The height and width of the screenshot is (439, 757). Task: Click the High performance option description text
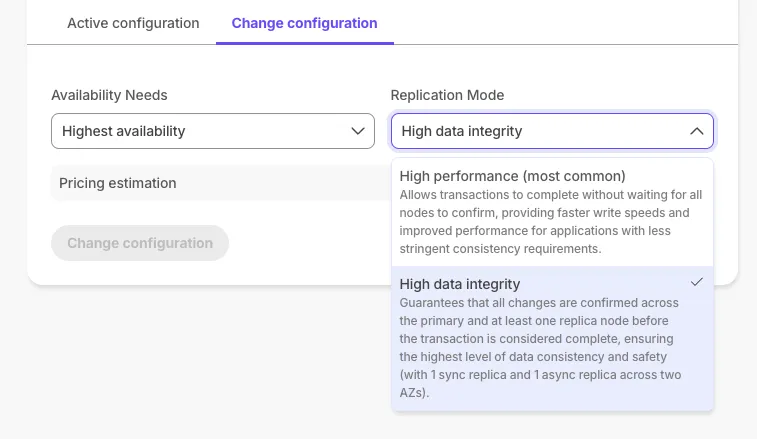pyautogui.click(x=551, y=222)
